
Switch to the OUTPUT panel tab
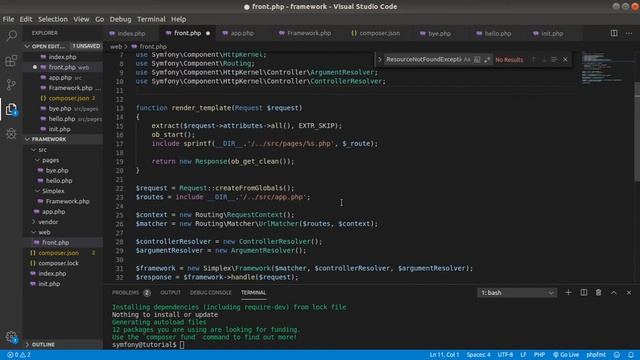coord(171,293)
